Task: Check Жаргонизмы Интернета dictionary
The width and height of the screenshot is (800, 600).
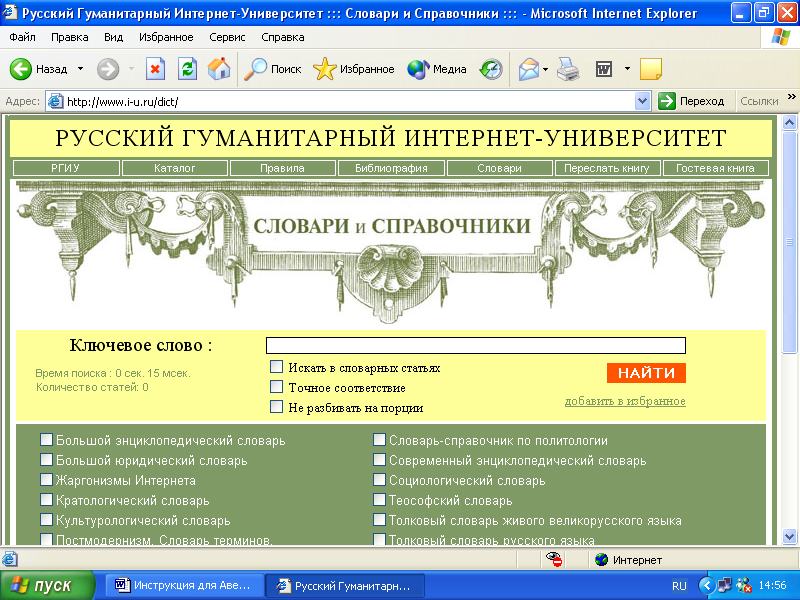Action: (46, 480)
